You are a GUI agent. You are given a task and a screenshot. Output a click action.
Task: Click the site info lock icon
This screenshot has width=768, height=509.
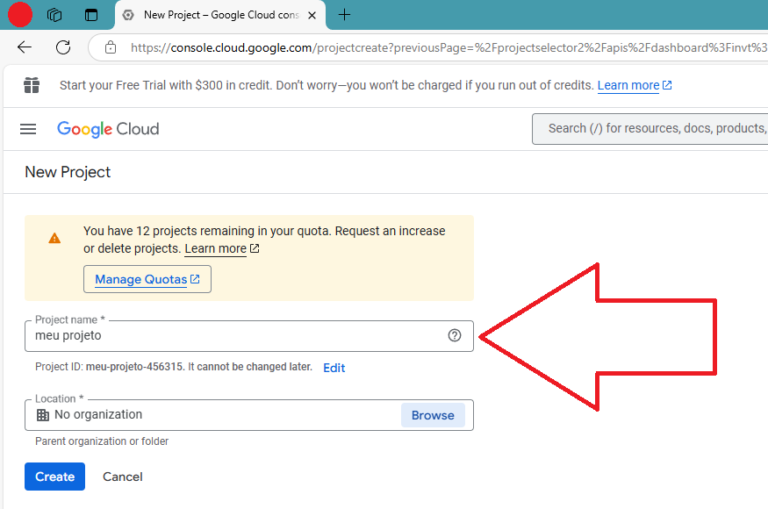point(111,47)
